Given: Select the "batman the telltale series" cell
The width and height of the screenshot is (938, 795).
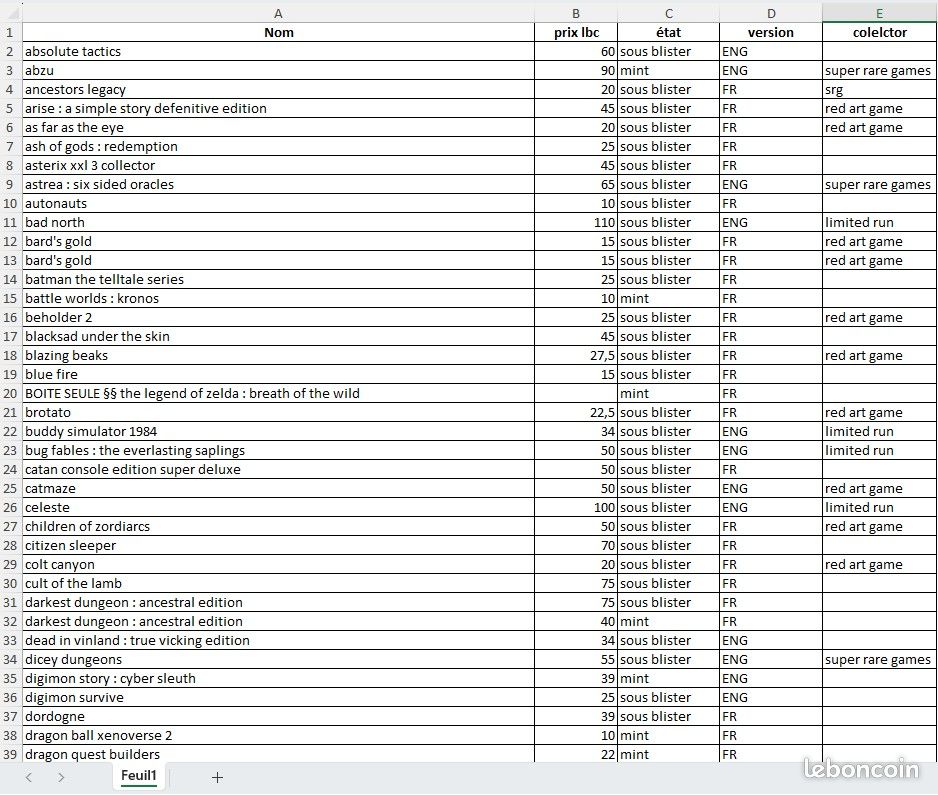Looking at the screenshot, I should (278, 279).
